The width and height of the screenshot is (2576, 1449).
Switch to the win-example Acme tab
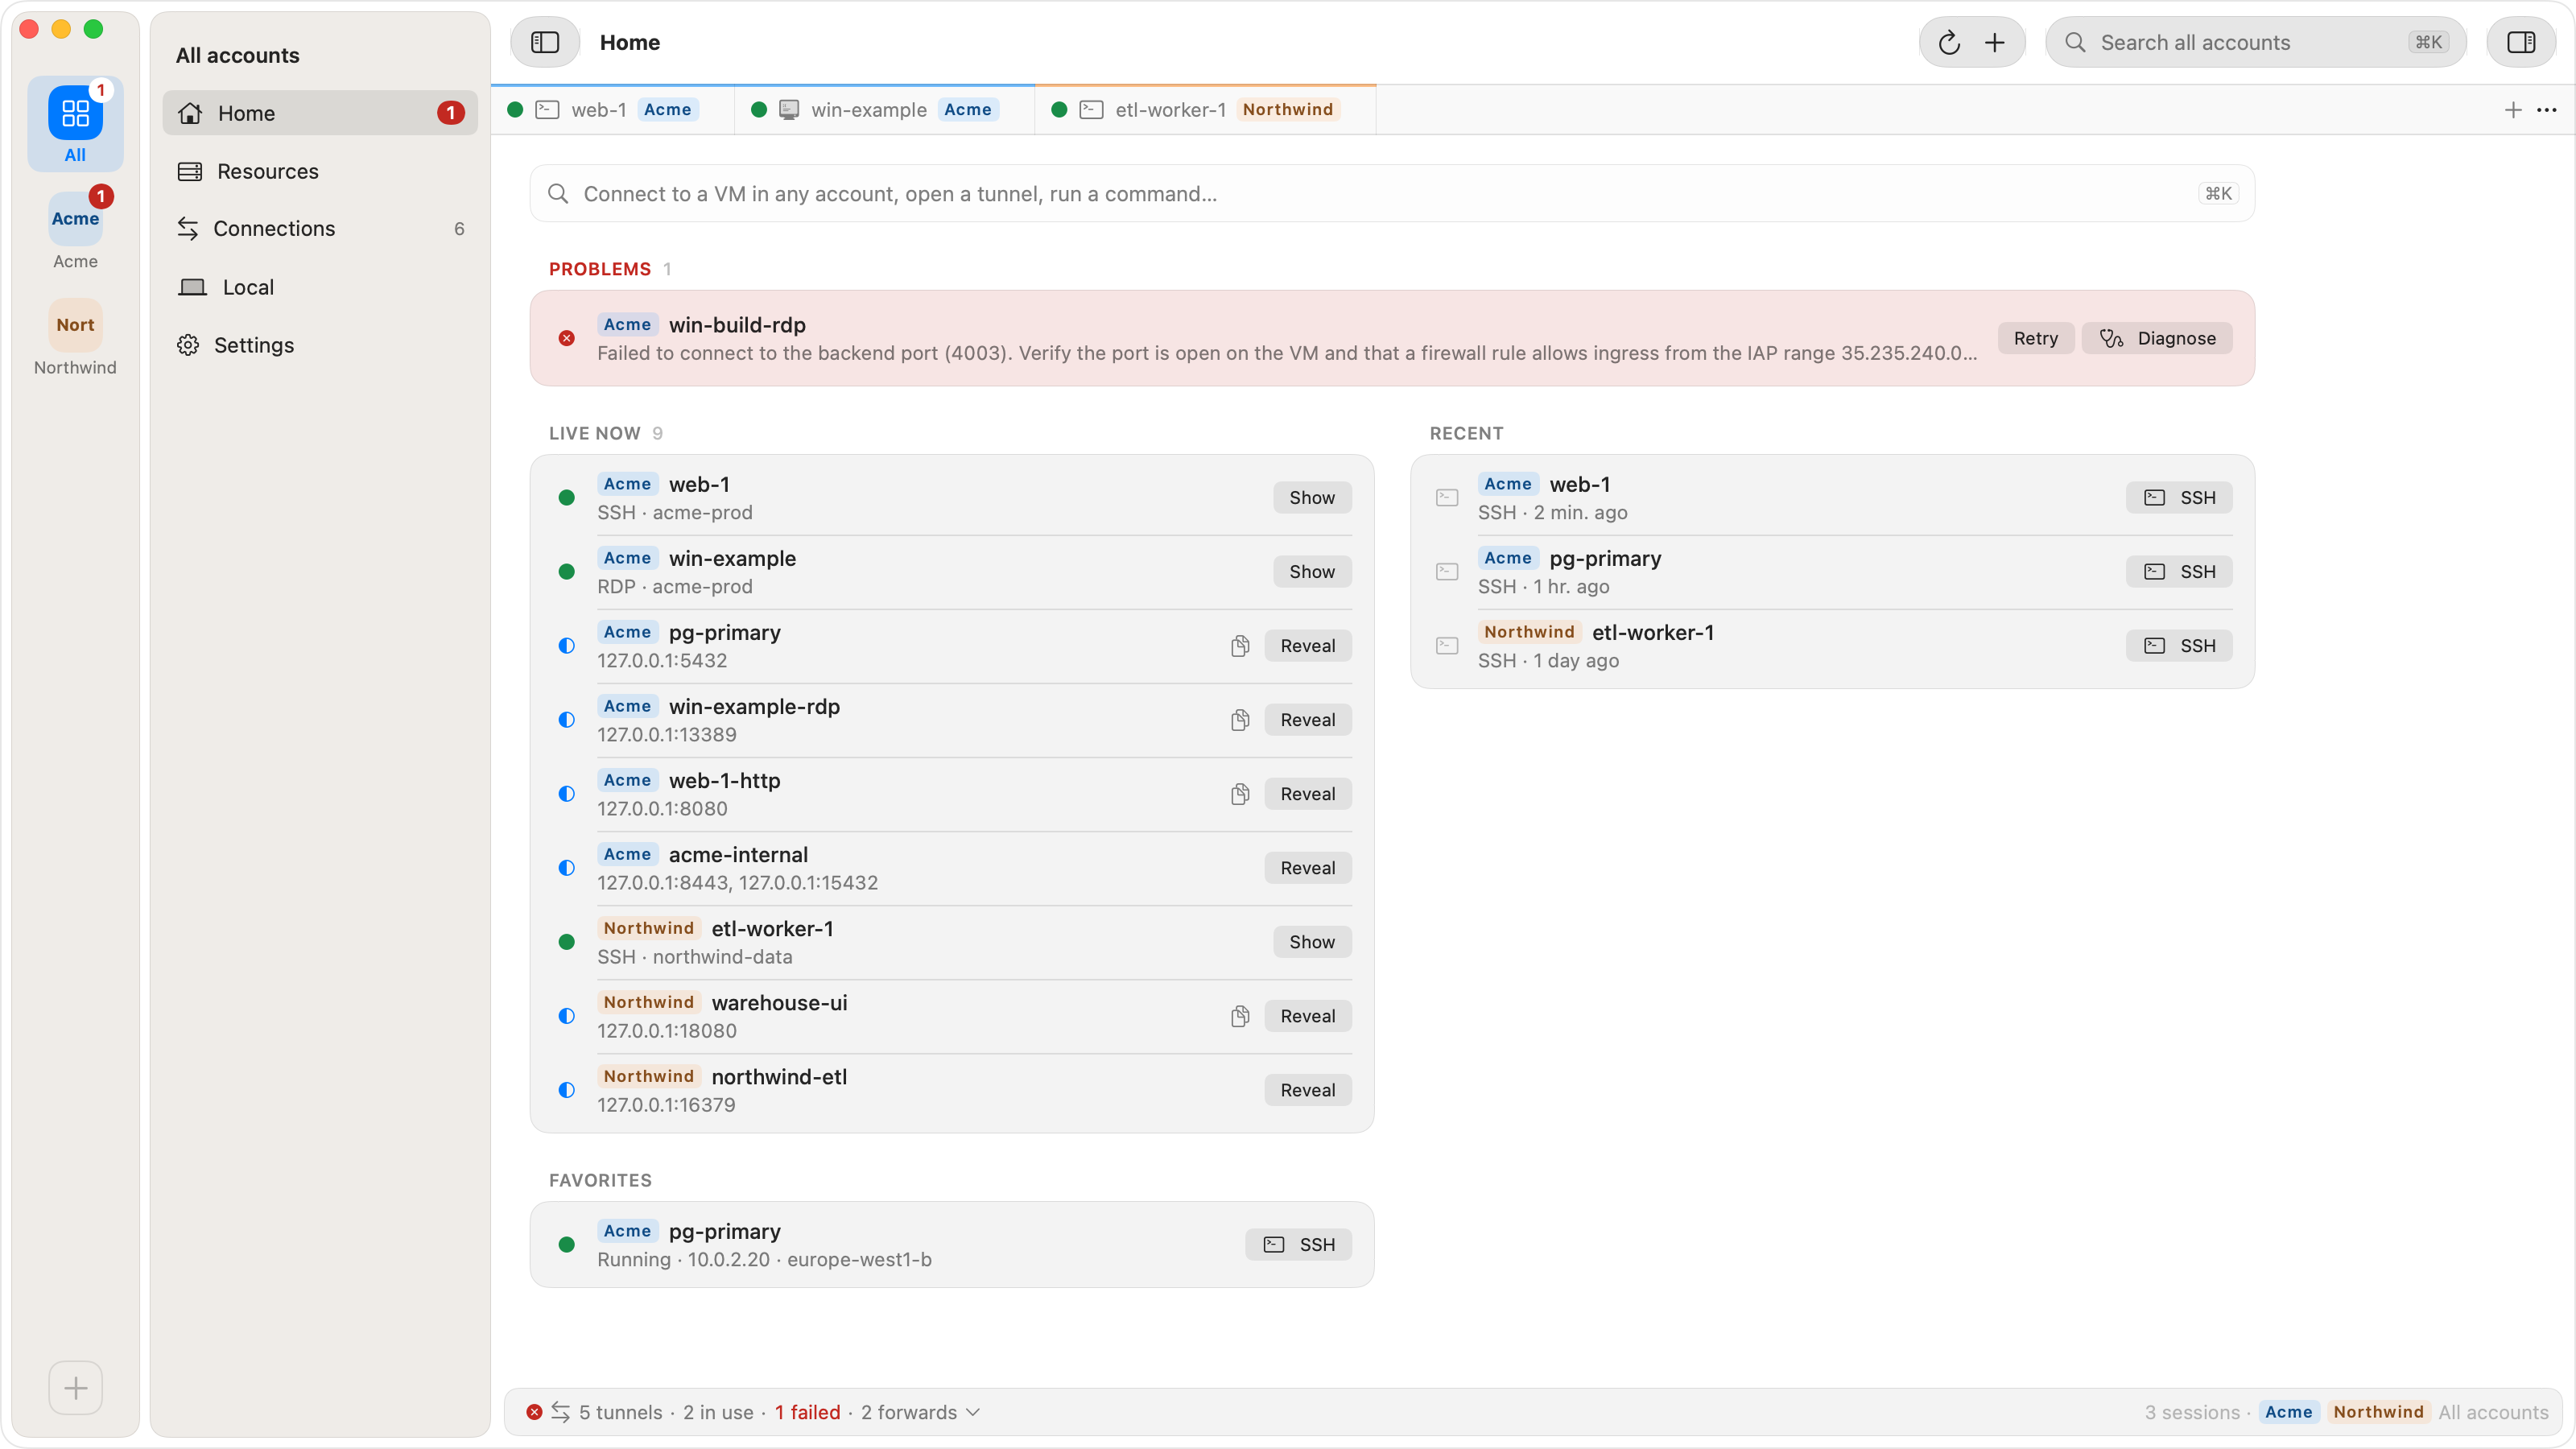point(884,110)
